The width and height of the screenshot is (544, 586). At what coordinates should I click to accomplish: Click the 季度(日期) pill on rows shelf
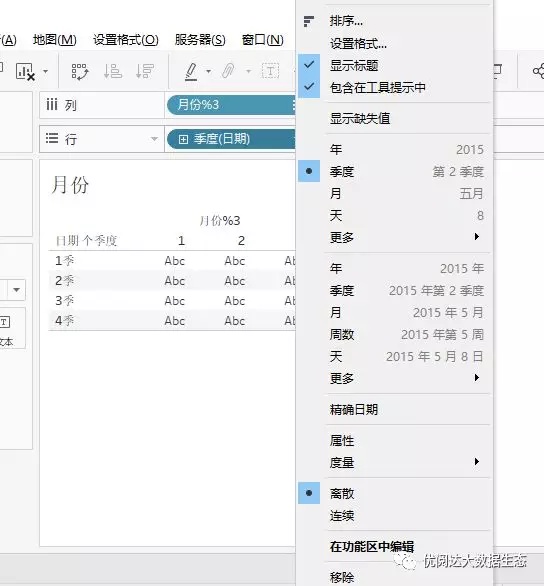click(x=231, y=139)
